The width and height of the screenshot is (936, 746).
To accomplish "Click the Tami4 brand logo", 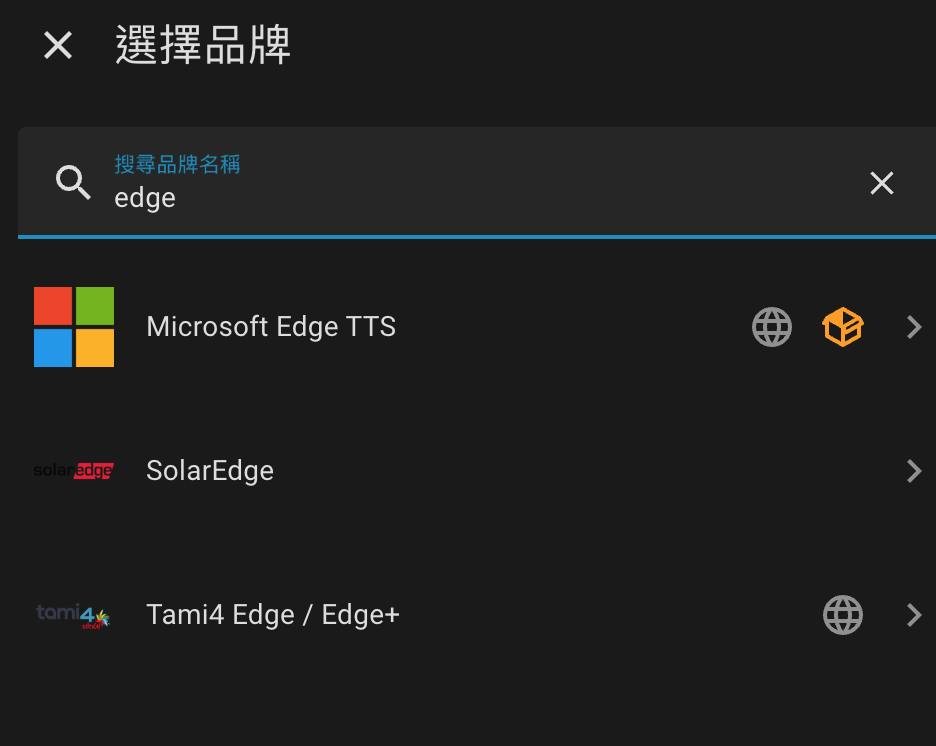I will [x=74, y=614].
